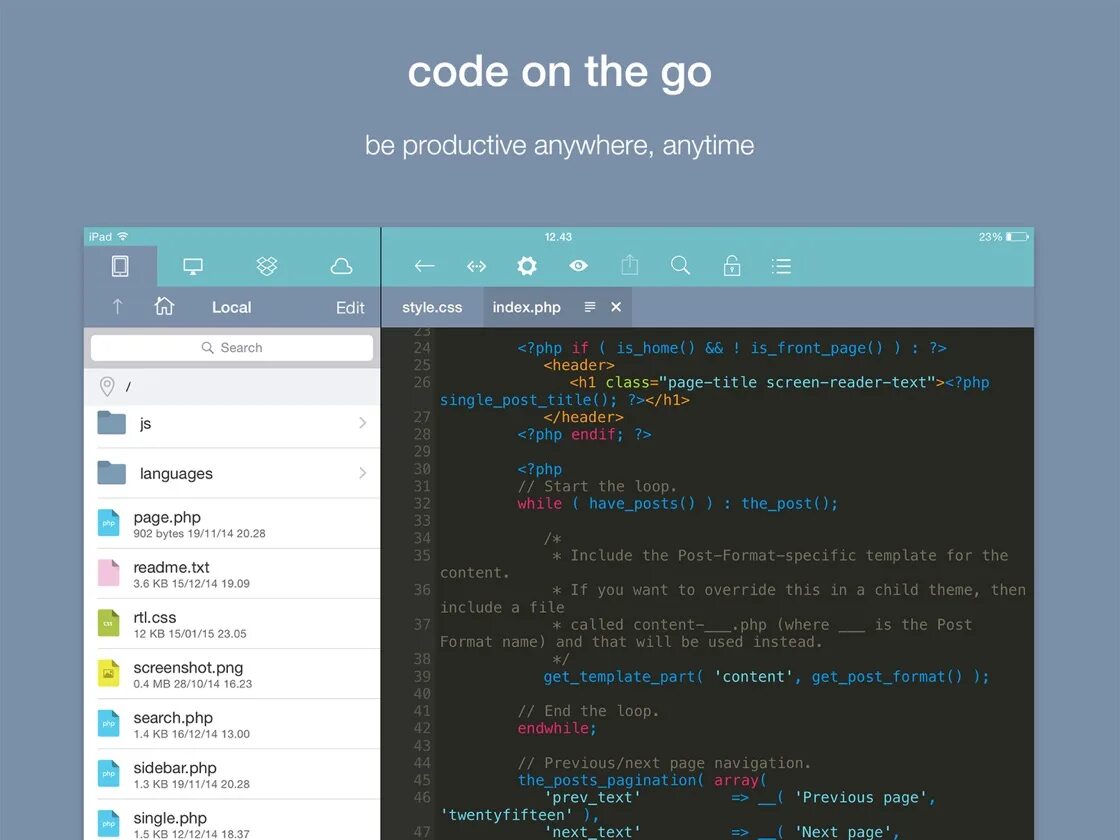Screen dimensions: 1120x840
Task: Expand the js folder chevron
Action: click(x=363, y=423)
